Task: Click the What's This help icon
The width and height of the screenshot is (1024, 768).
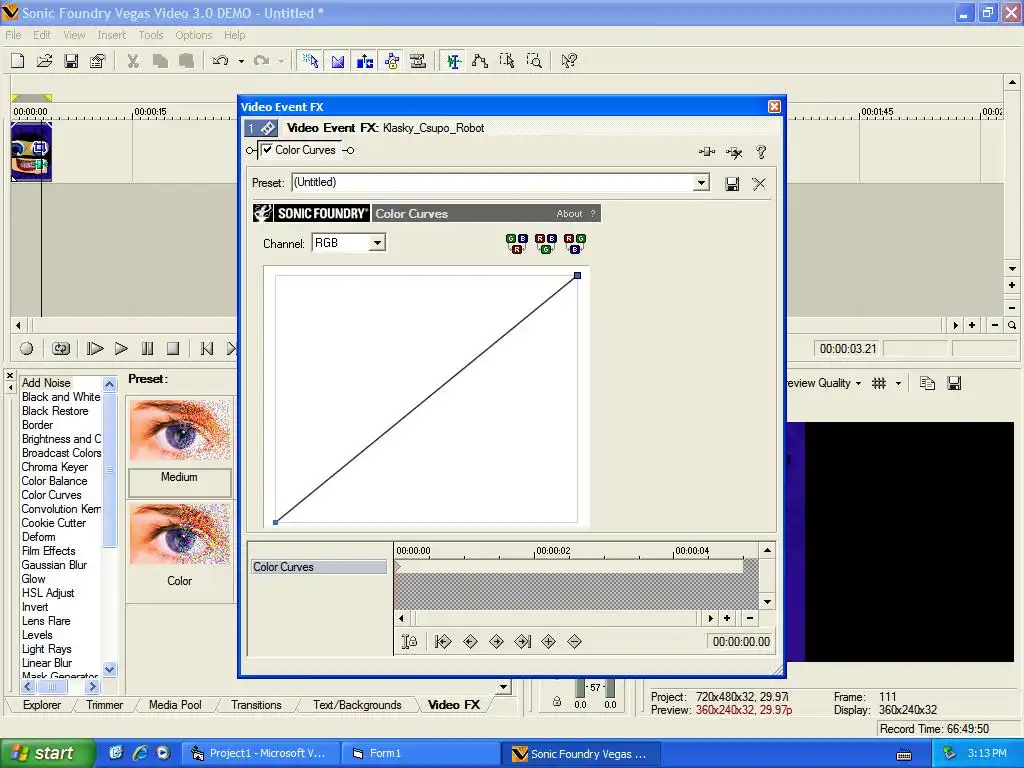Action: click(x=569, y=61)
